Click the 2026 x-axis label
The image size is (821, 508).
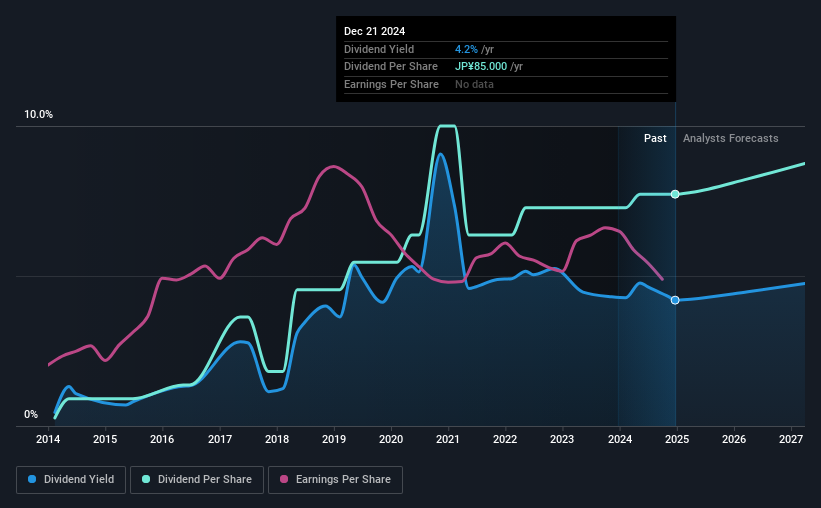[734, 439]
